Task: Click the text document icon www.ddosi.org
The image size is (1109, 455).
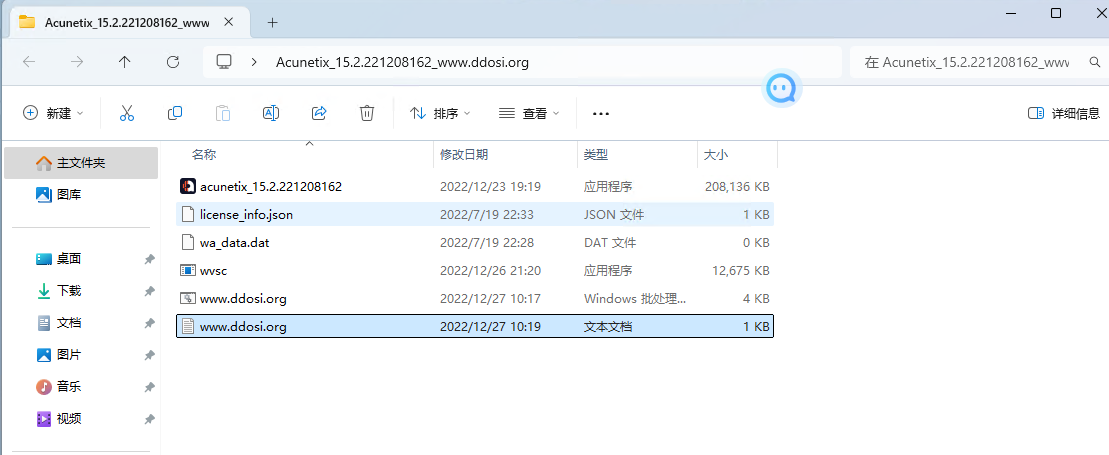Action: pos(187,326)
